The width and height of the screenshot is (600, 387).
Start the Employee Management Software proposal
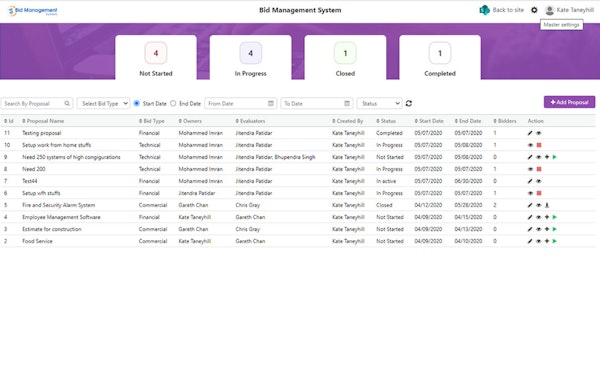(x=555, y=217)
